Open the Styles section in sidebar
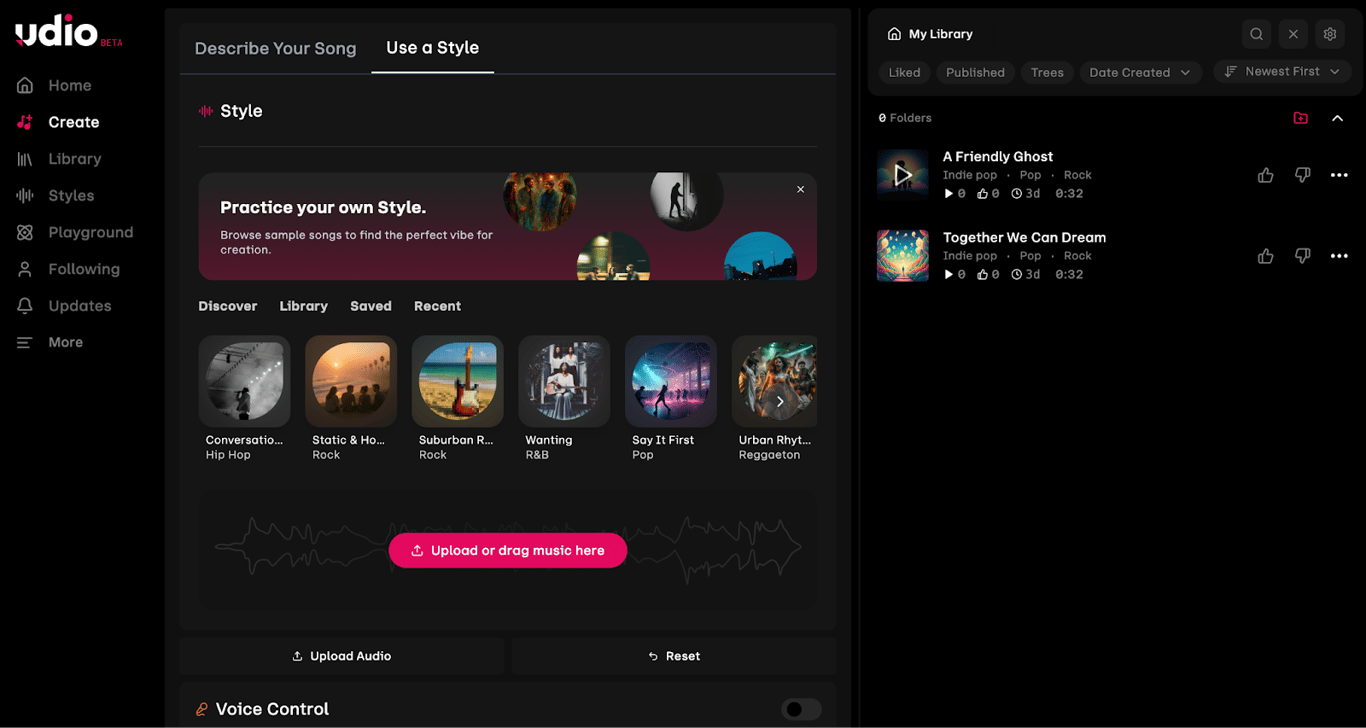The height and width of the screenshot is (728, 1366). [x=73, y=195]
